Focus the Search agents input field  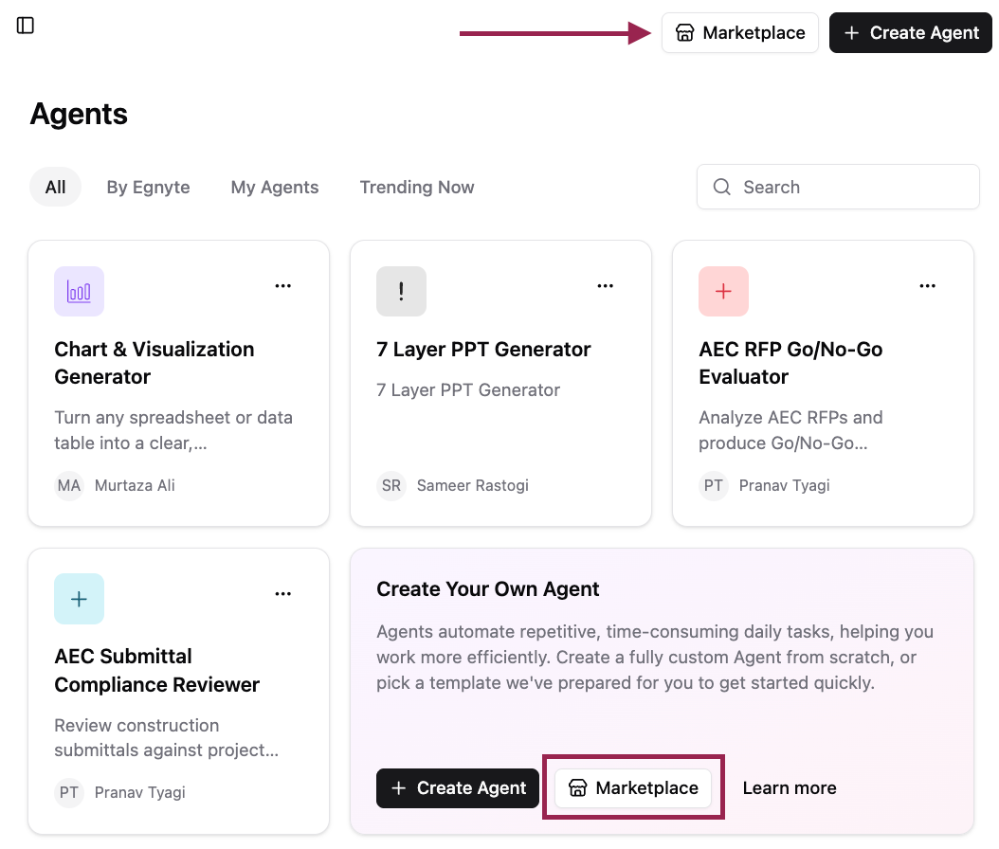838,187
